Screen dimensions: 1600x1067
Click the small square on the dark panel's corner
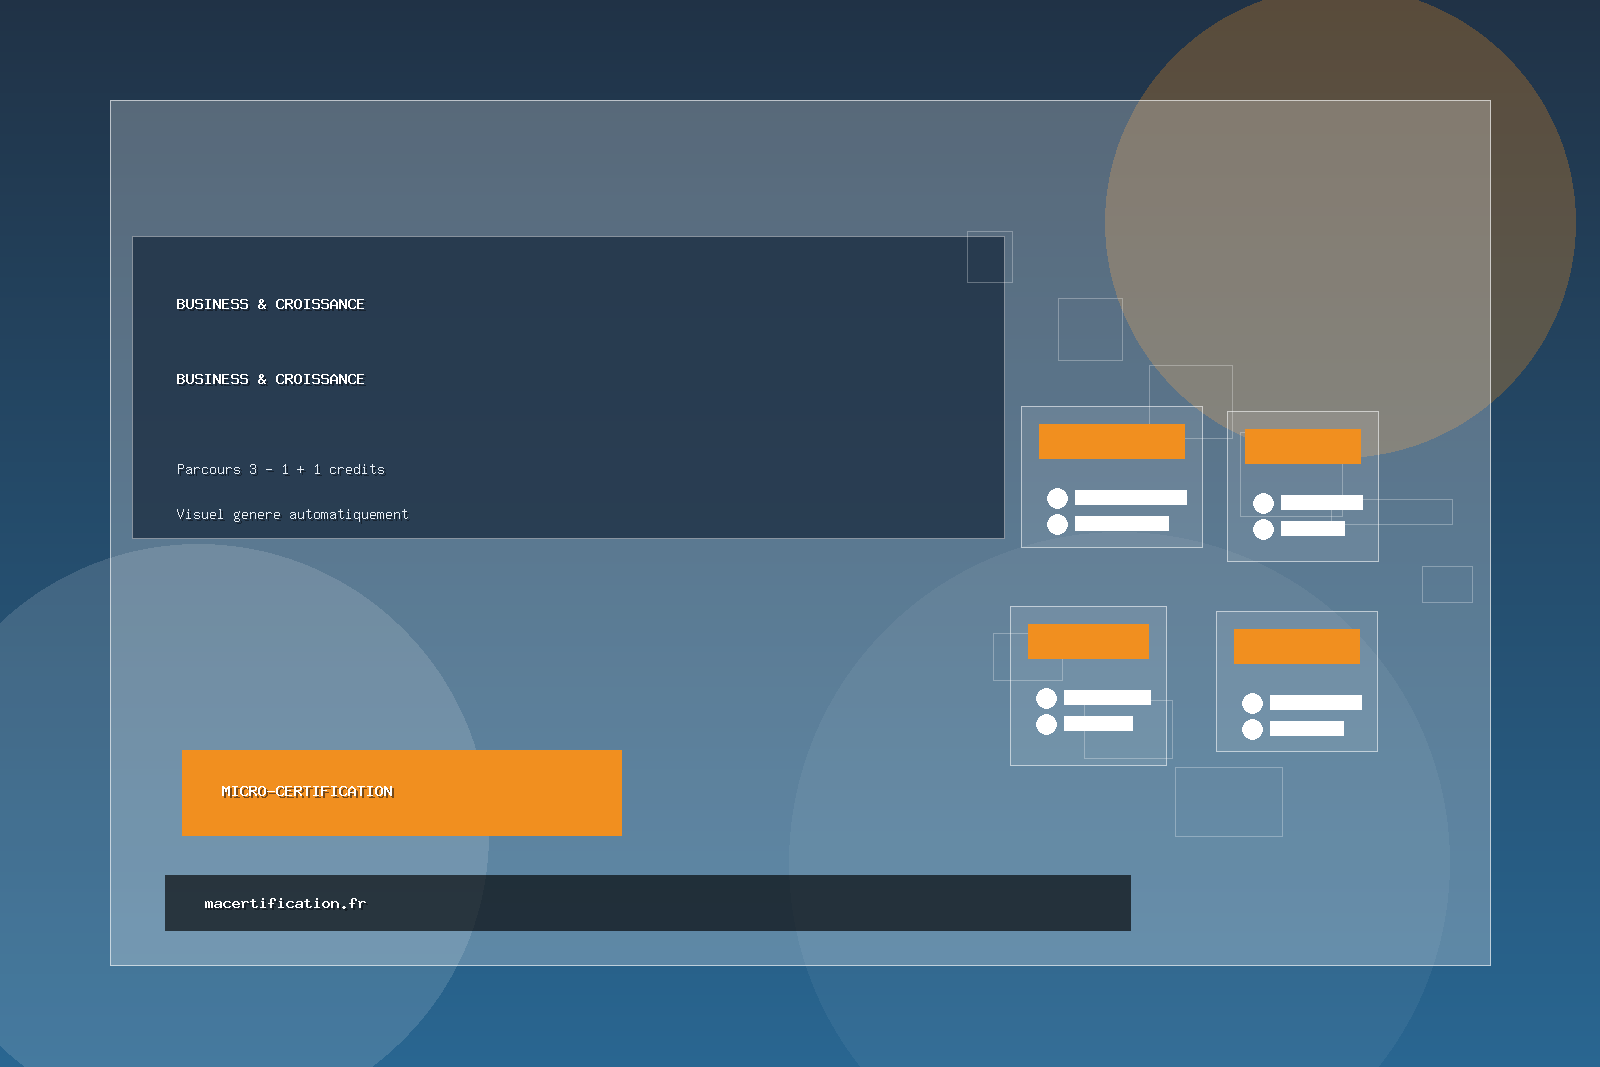(x=989, y=257)
